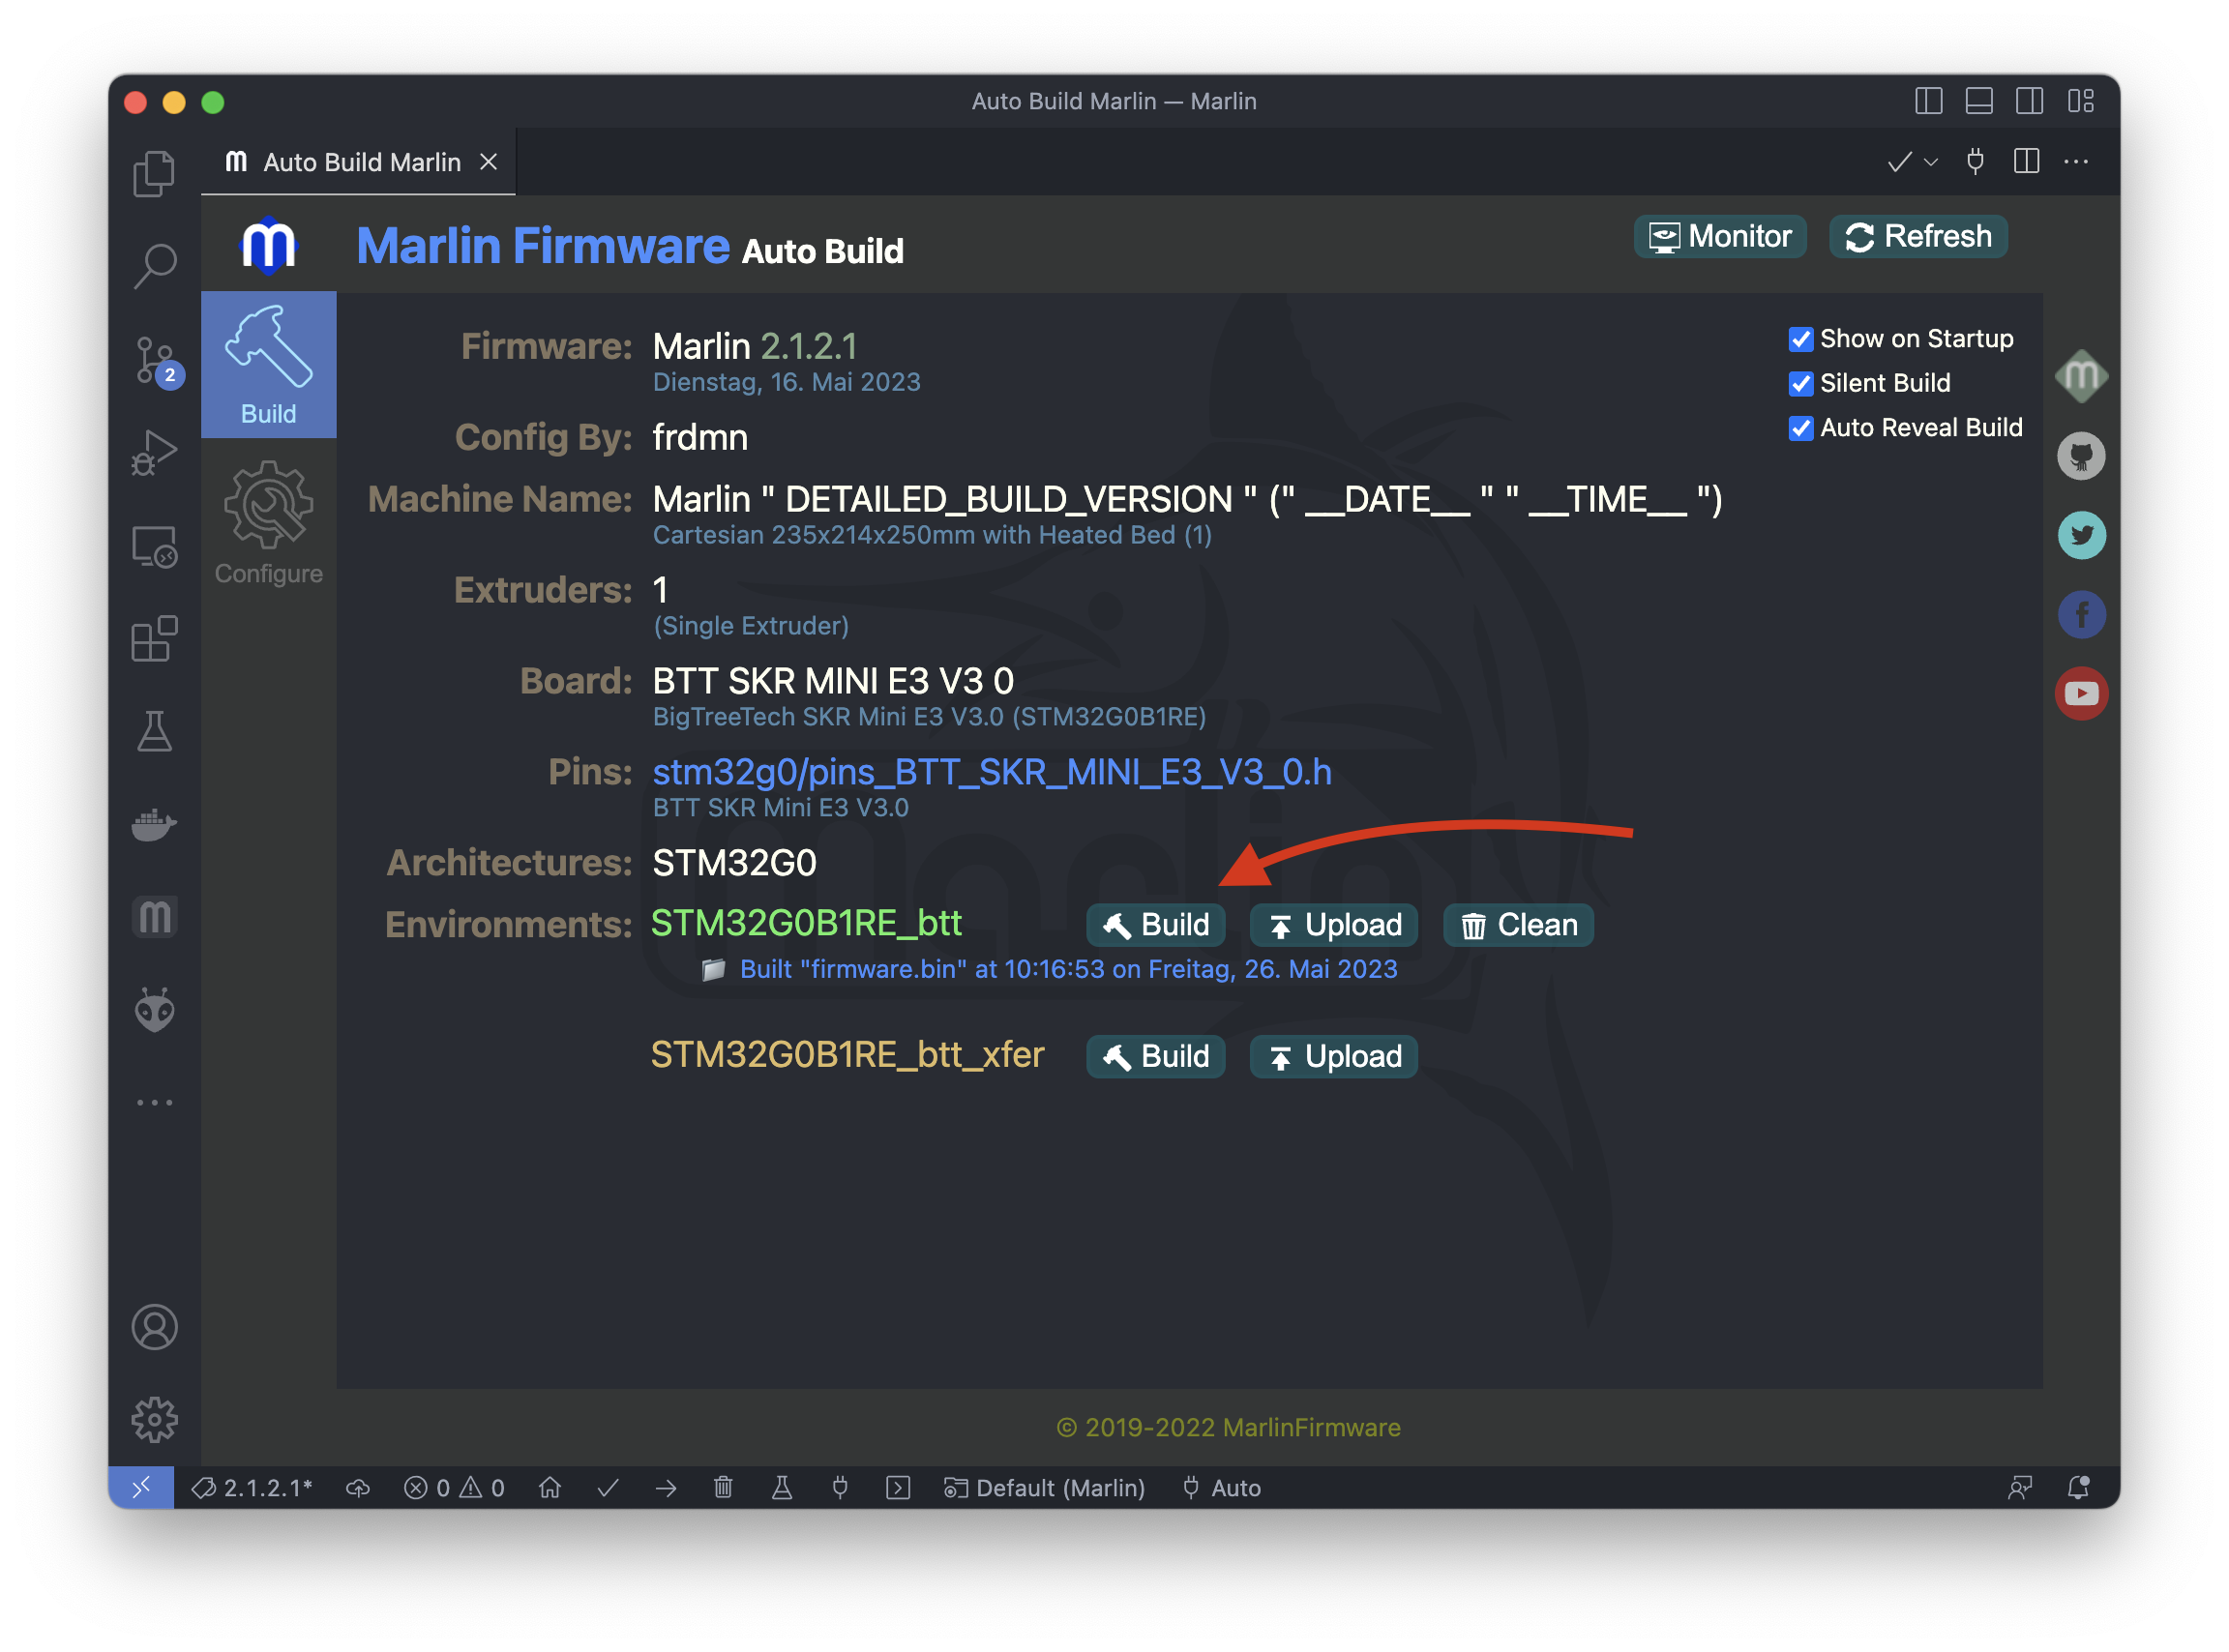
Task: Uncheck the Show on Startup checkbox
Action: (x=1800, y=340)
